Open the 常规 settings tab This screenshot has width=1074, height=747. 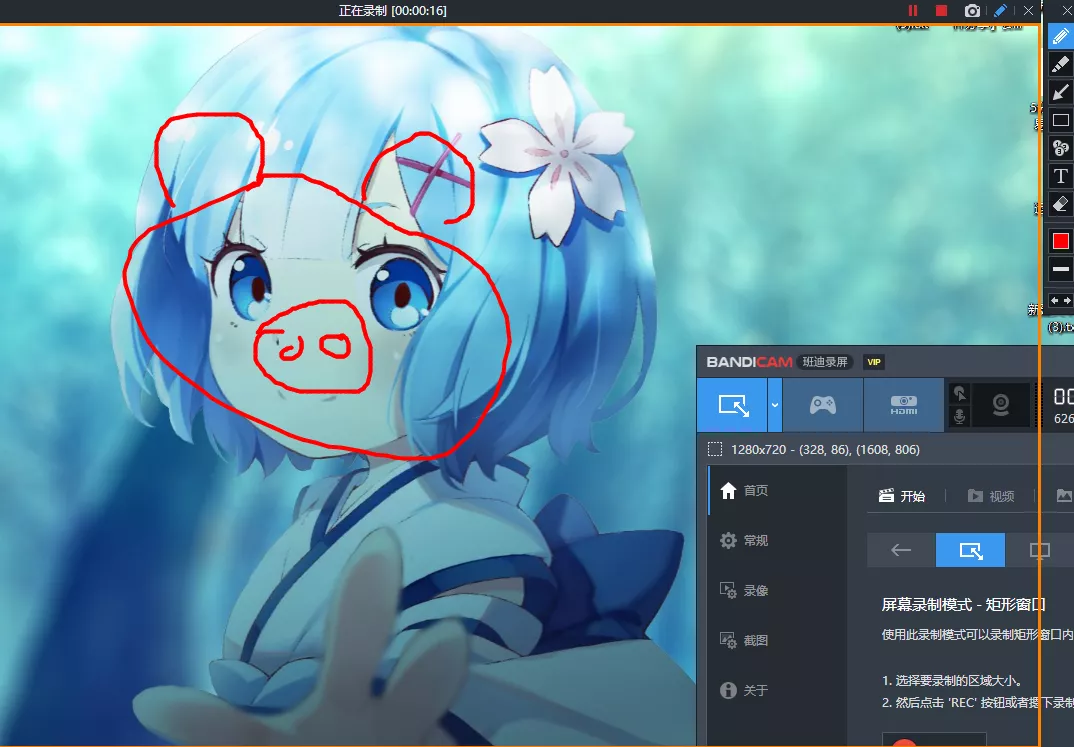(755, 541)
